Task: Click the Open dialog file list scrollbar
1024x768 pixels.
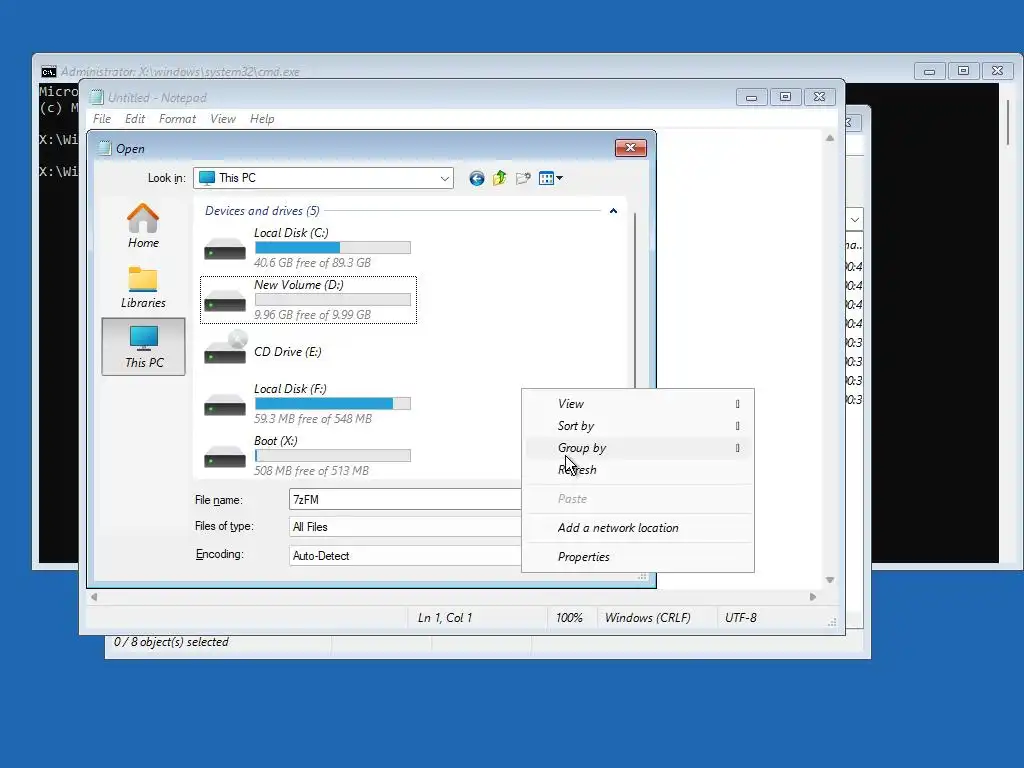Action: [x=635, y=300]
